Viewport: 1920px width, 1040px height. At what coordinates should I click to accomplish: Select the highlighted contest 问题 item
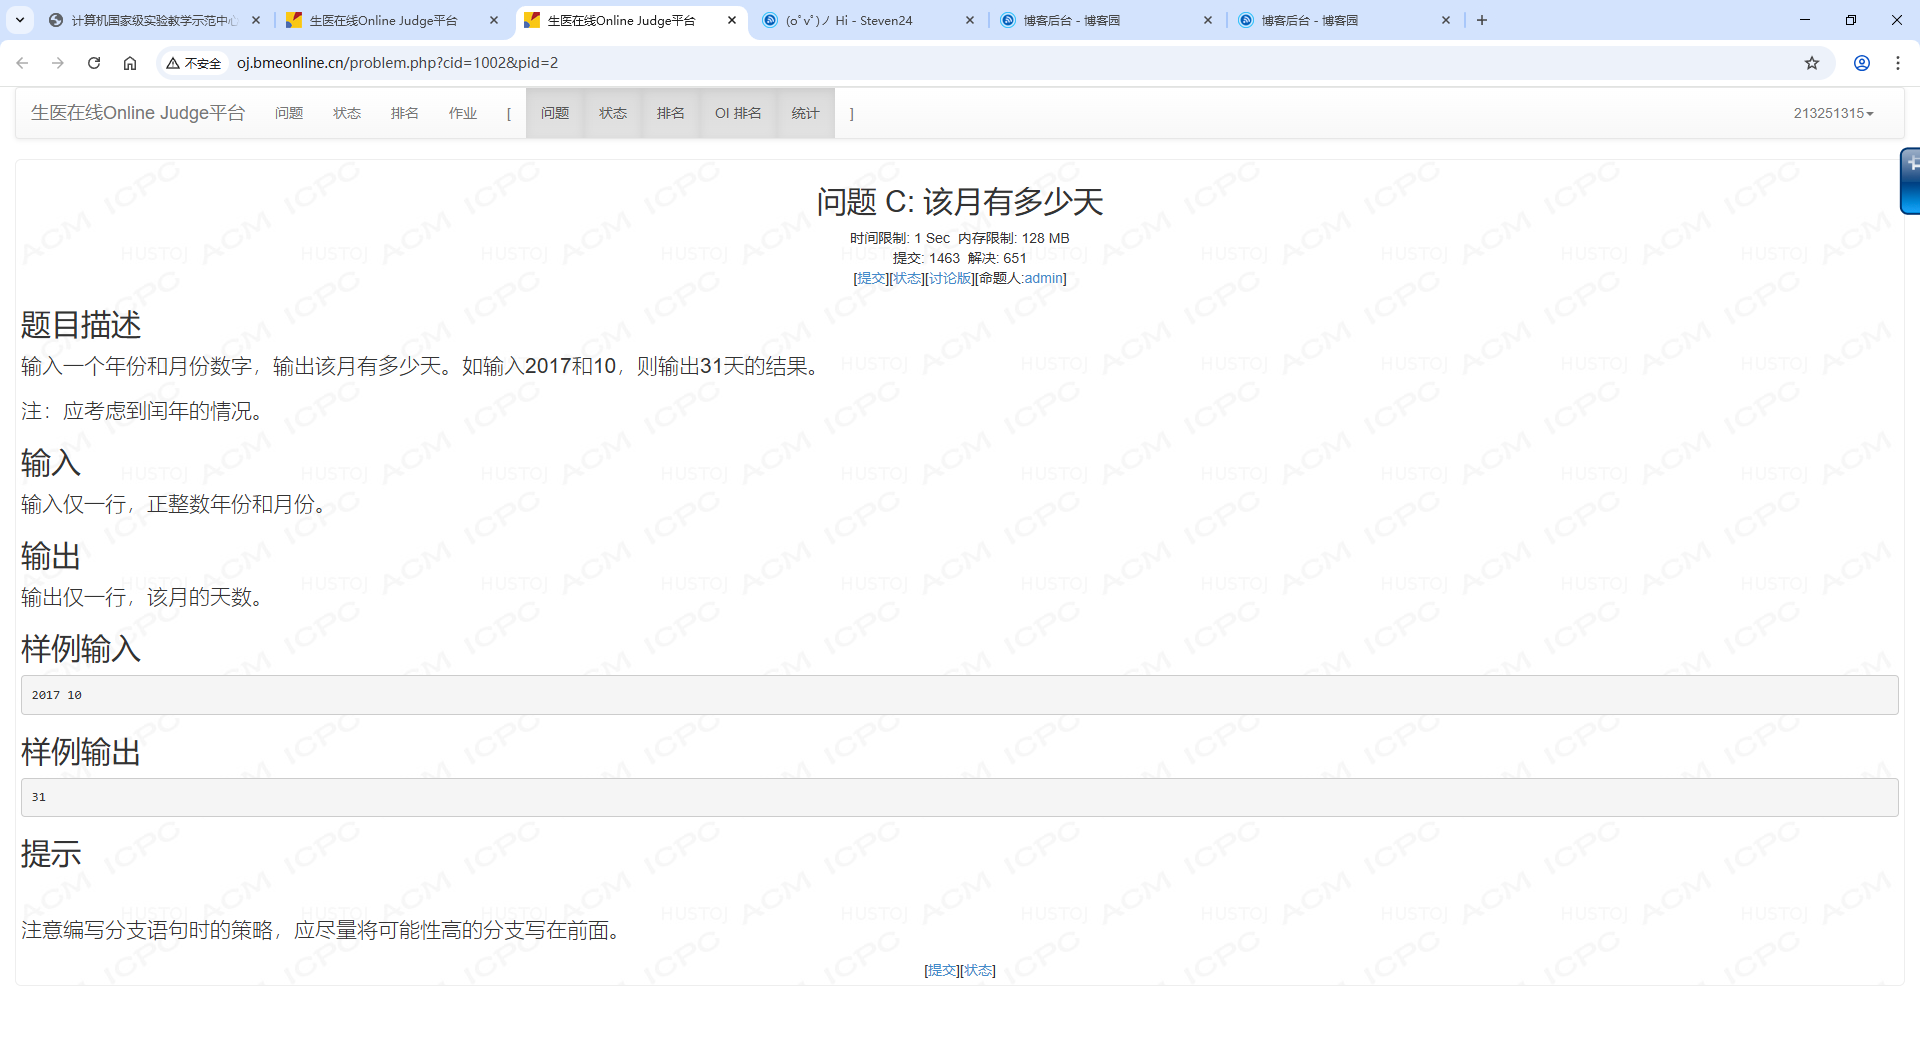pyautogui.click(x=555, y=113)
